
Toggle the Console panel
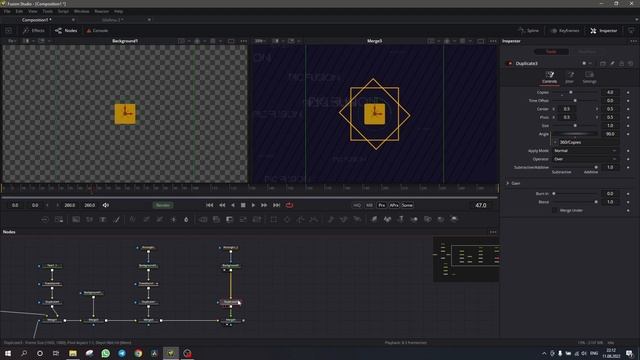pyautogui.click(x=97, y=31)
